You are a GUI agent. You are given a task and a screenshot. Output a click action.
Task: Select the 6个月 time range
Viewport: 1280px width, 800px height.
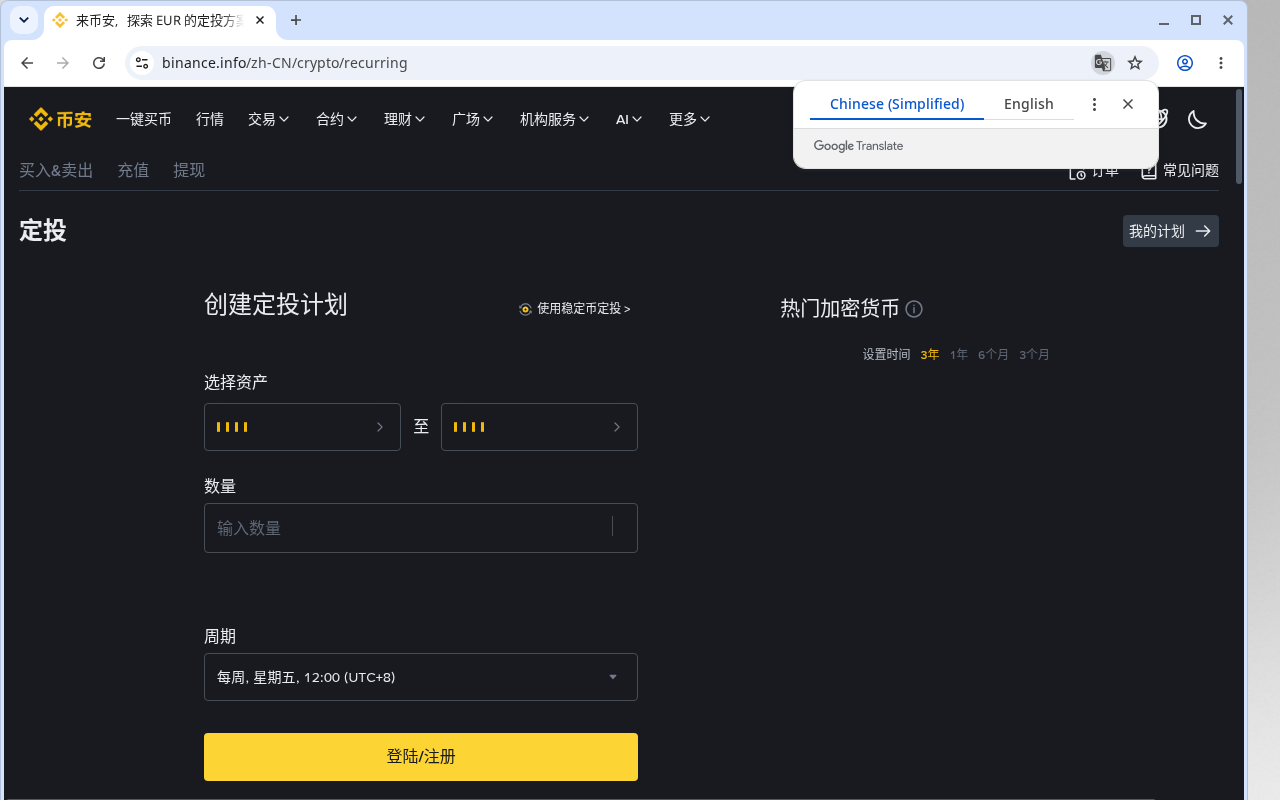tap(993, 354)
